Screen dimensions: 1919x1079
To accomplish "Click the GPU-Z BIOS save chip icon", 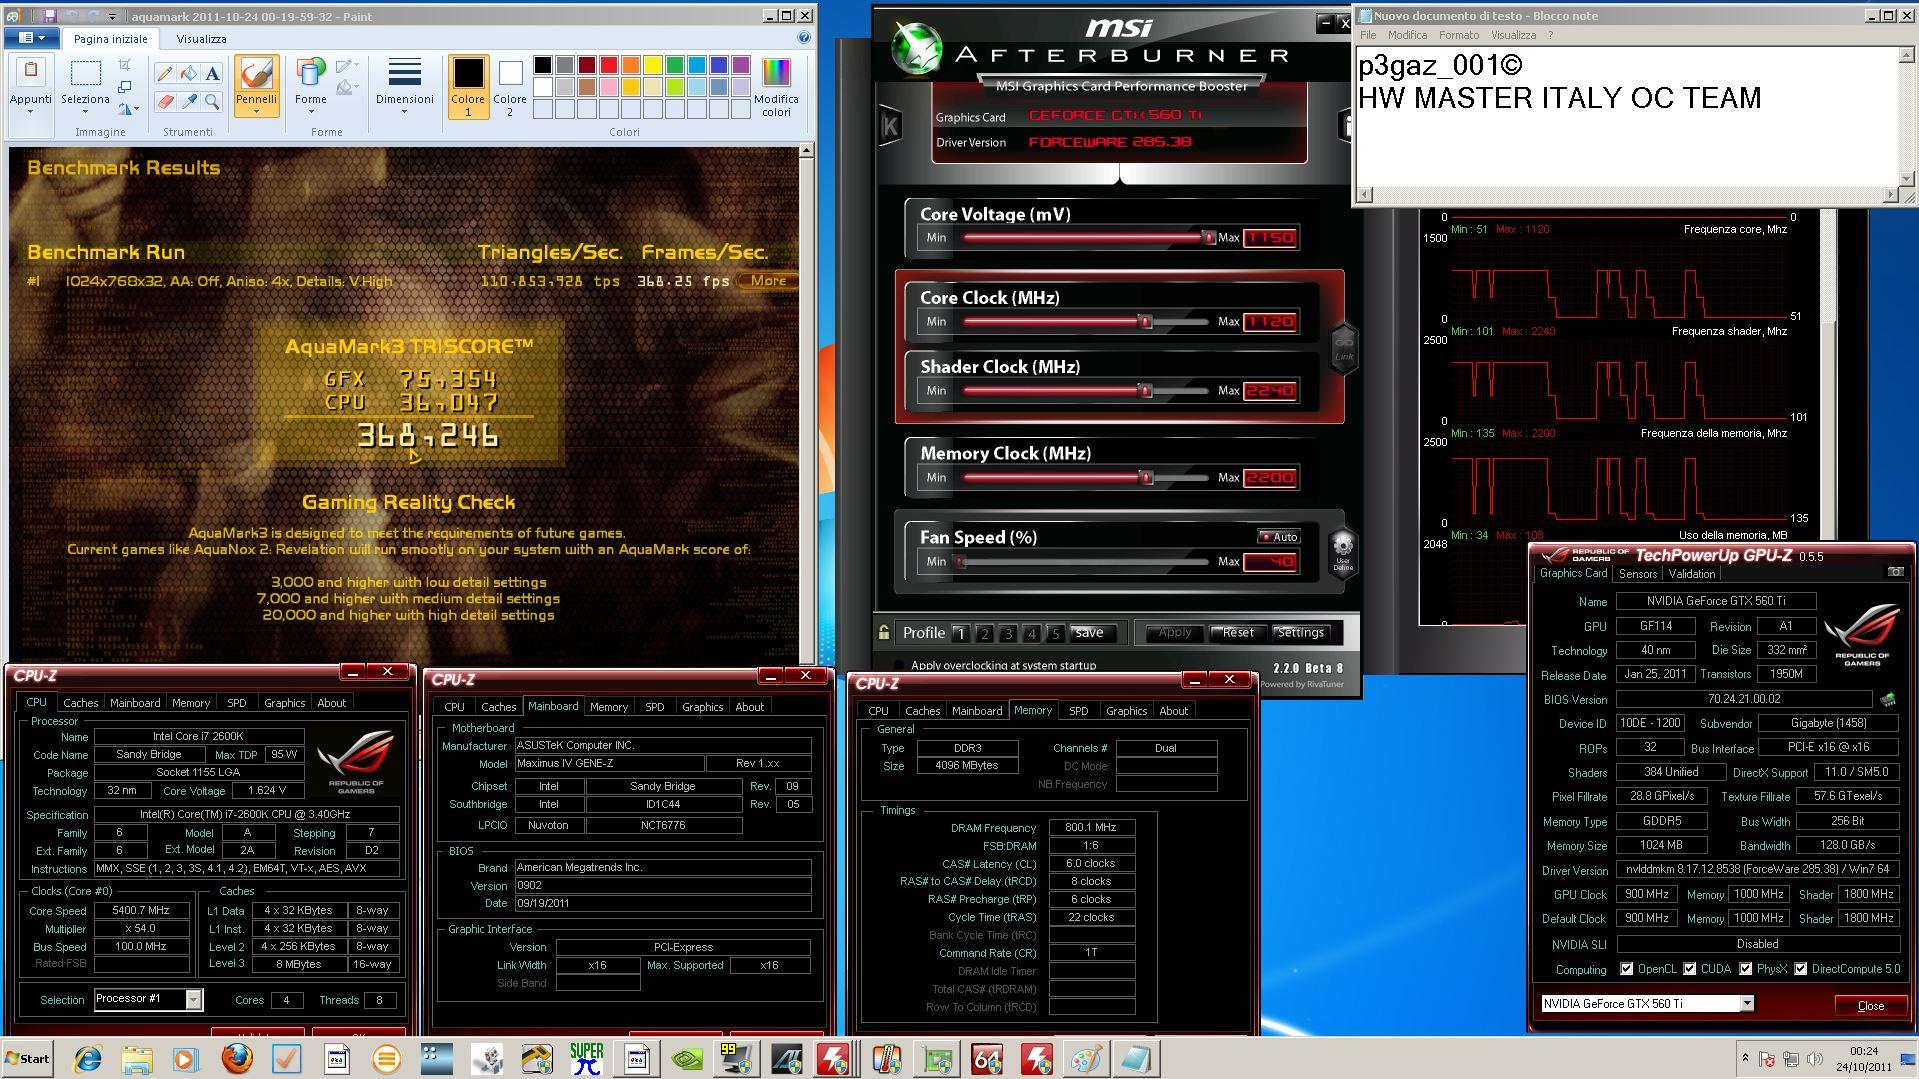I will tap(1888, 699).
